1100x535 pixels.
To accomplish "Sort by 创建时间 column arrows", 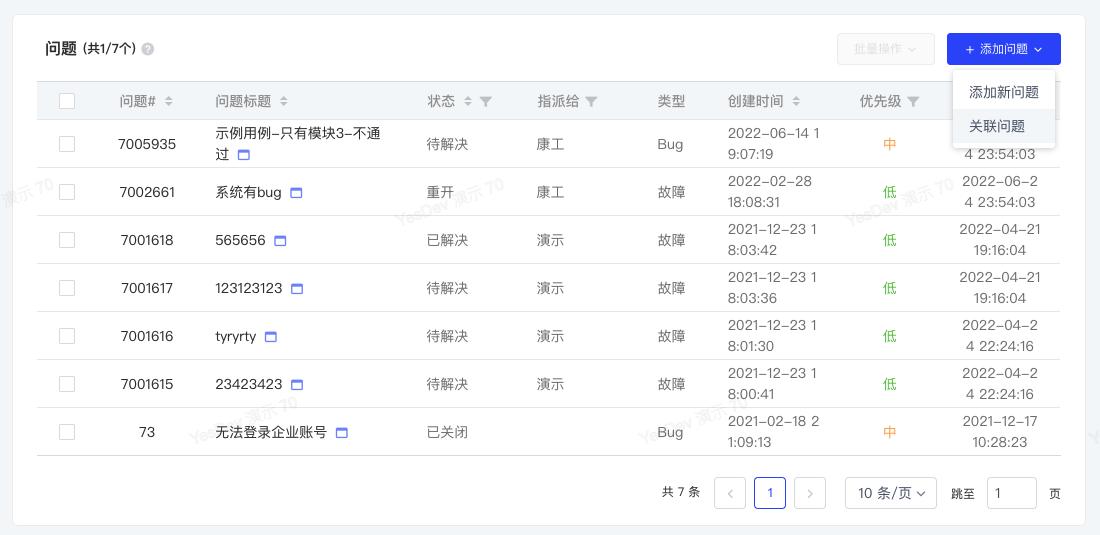I will click(x=796, y=101).
